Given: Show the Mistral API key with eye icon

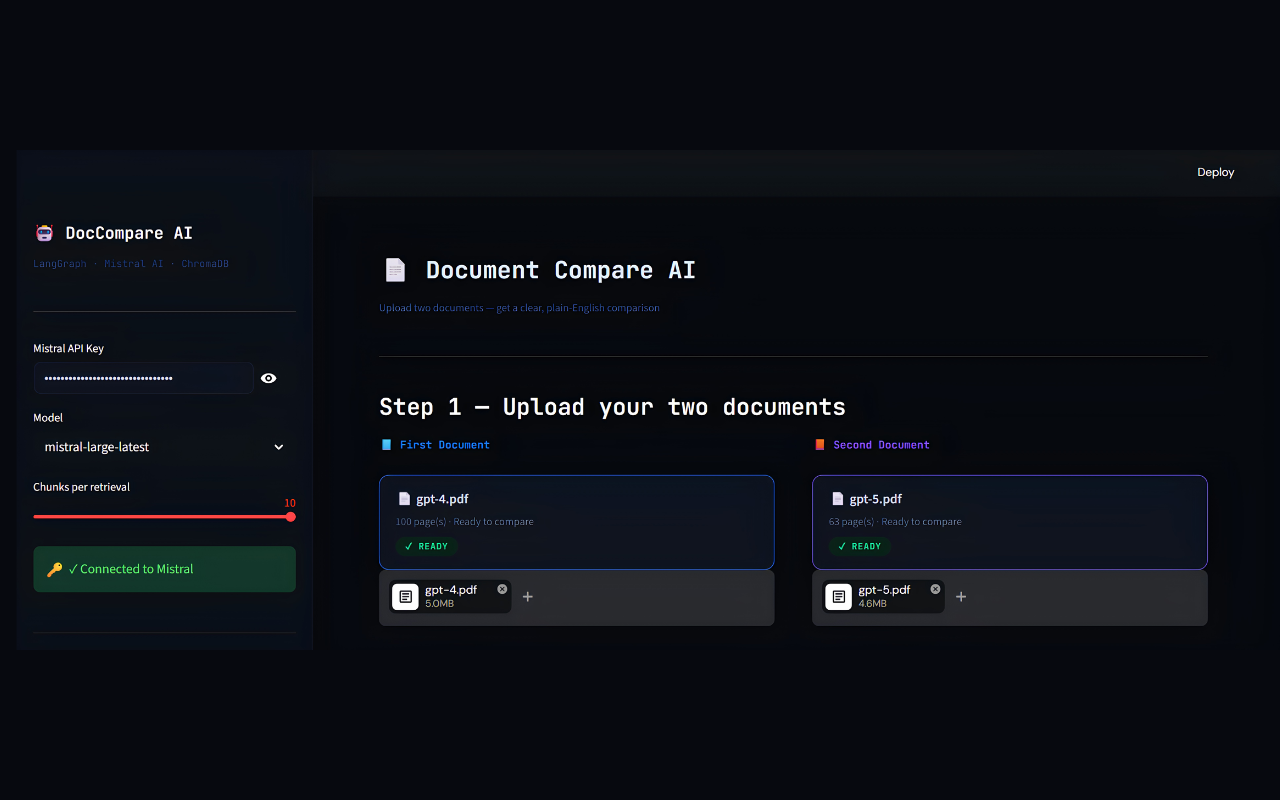Looking at the screenshot, I should [x=268, y=378].
